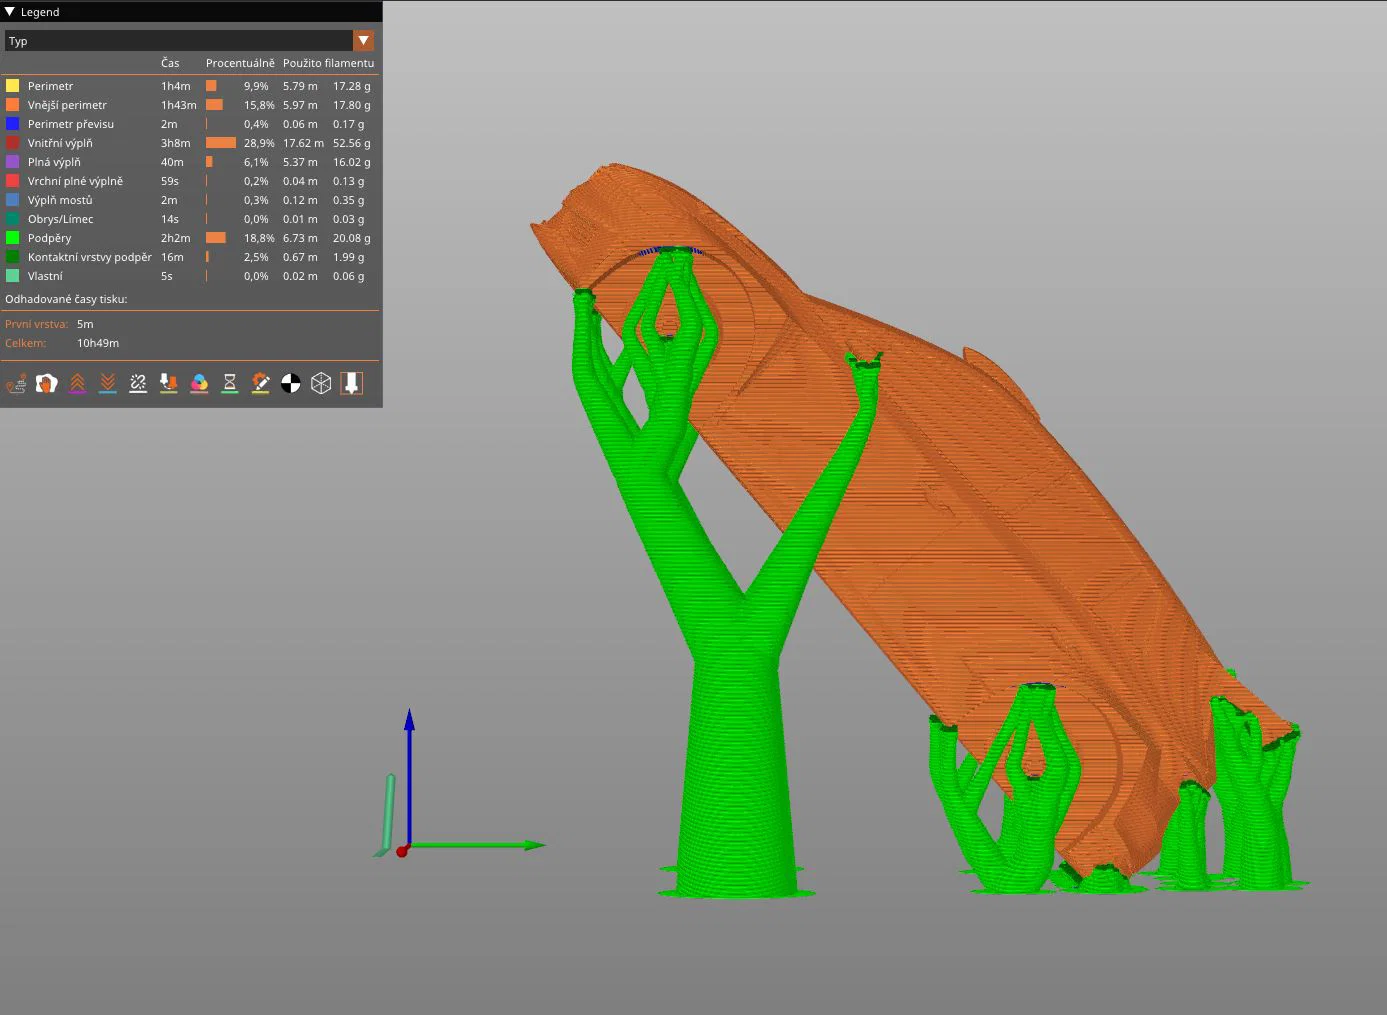Toggle the tool marker nozzle icon

tap(352, 383)
